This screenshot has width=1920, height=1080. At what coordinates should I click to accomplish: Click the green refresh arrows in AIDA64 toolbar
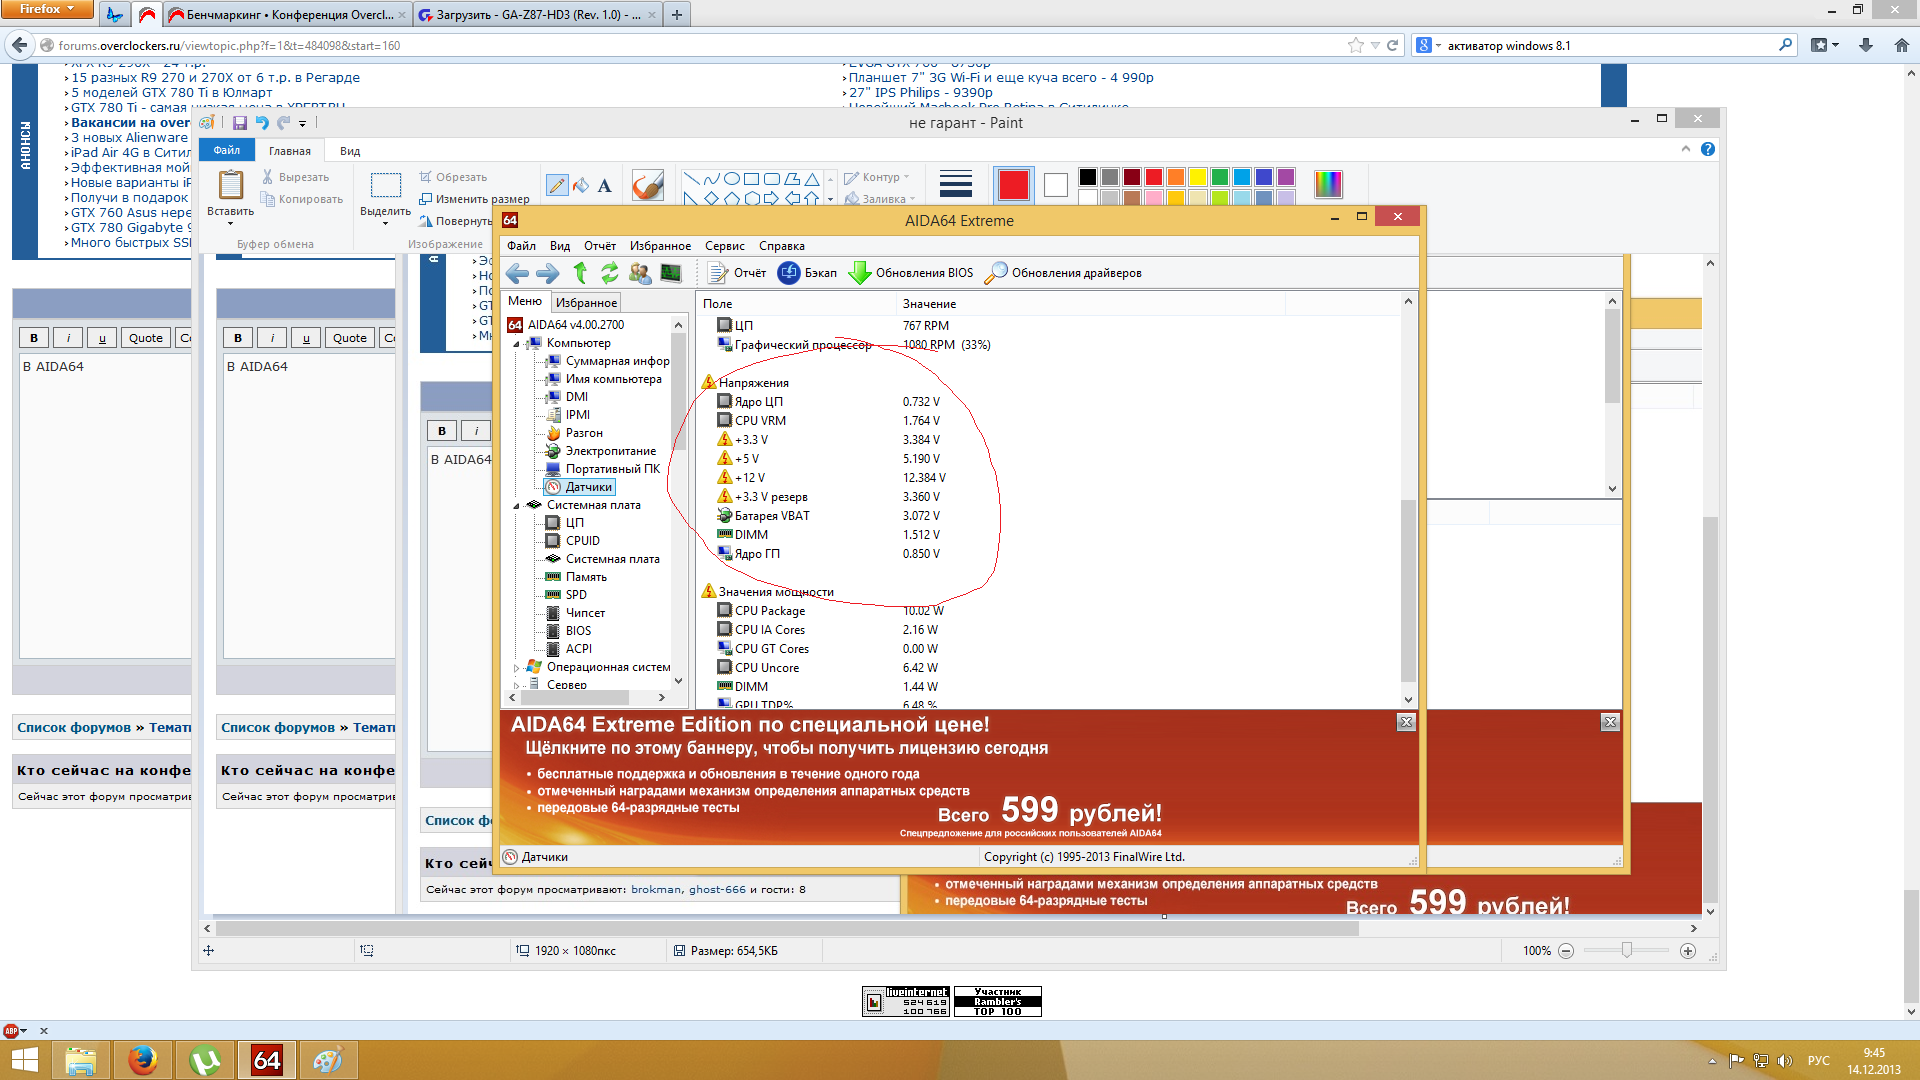[x=609, y=273]
